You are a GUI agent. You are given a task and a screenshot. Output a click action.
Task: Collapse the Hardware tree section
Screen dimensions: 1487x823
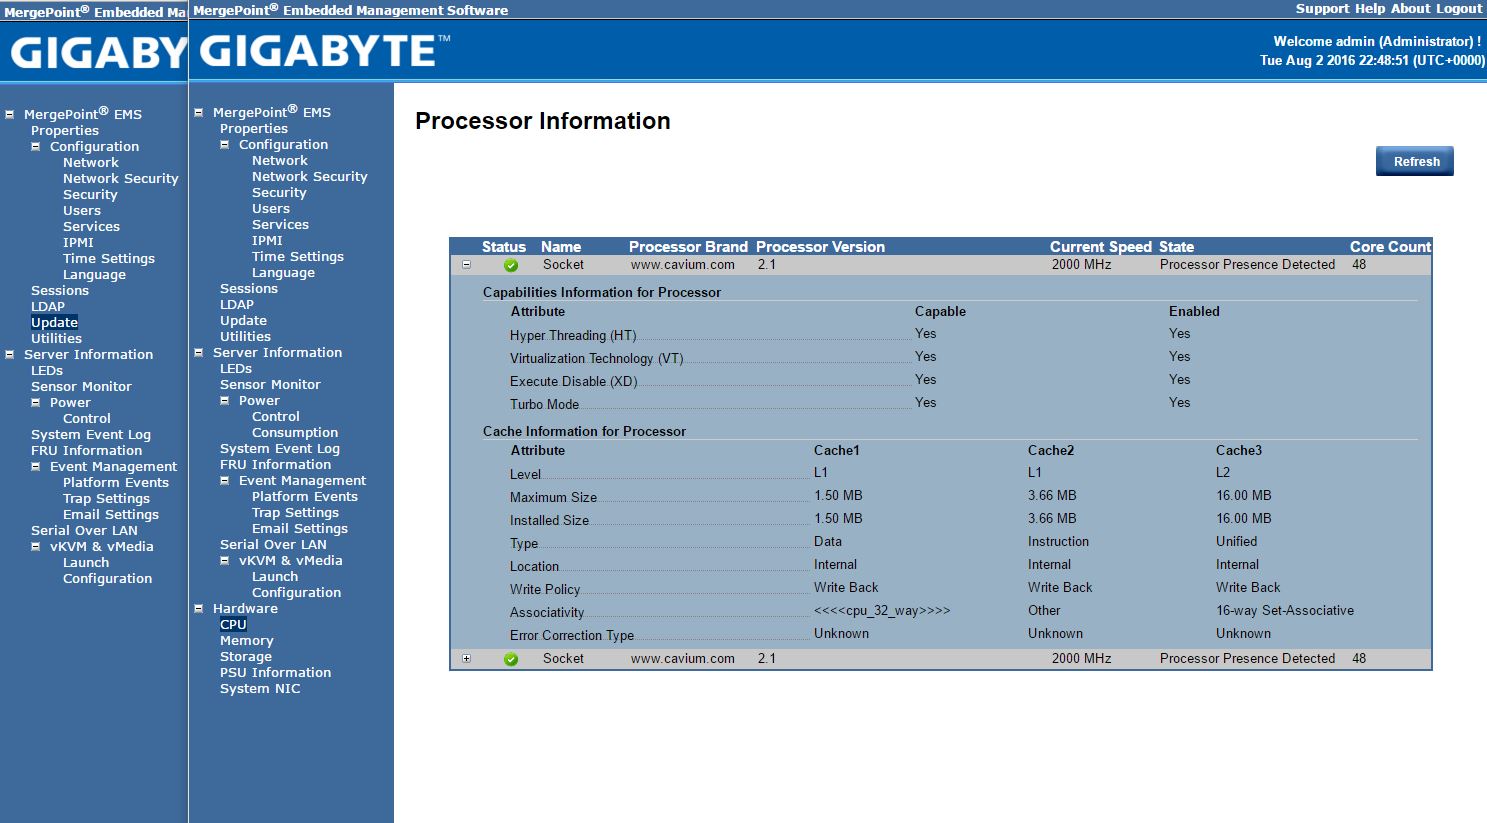tap(199, 608)
